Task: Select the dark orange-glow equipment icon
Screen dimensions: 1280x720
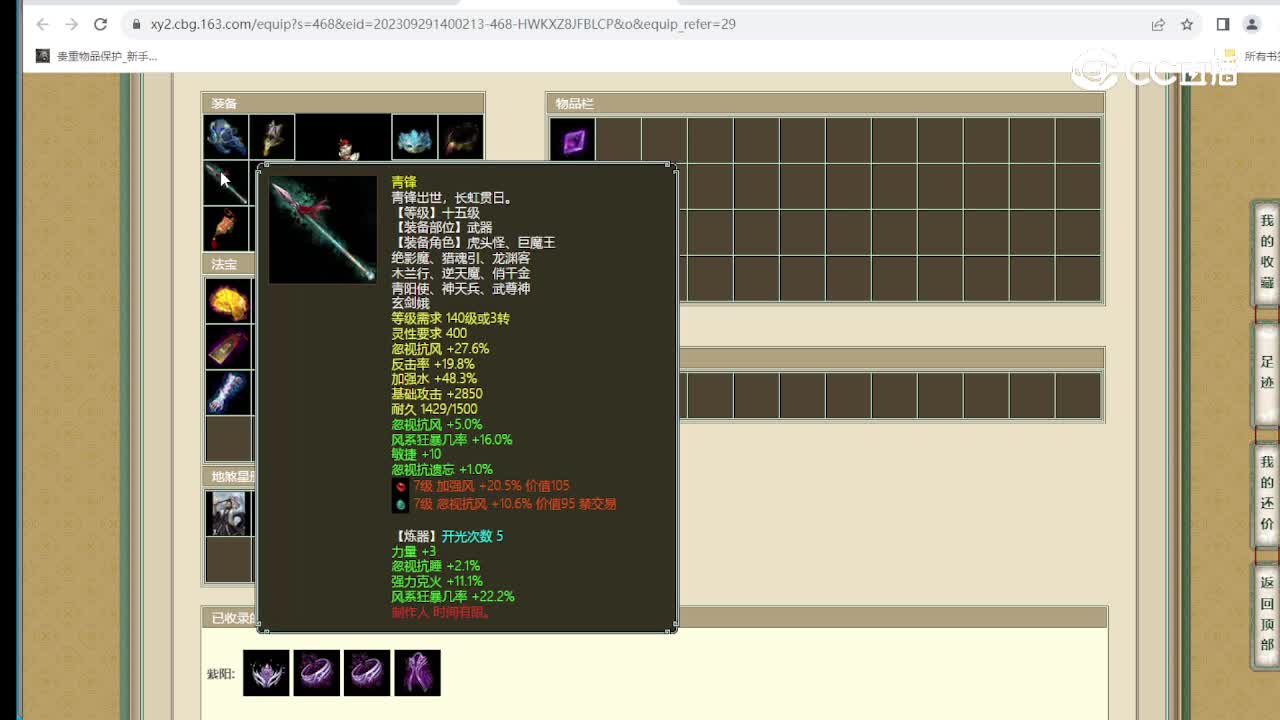Action: [460, 137]
